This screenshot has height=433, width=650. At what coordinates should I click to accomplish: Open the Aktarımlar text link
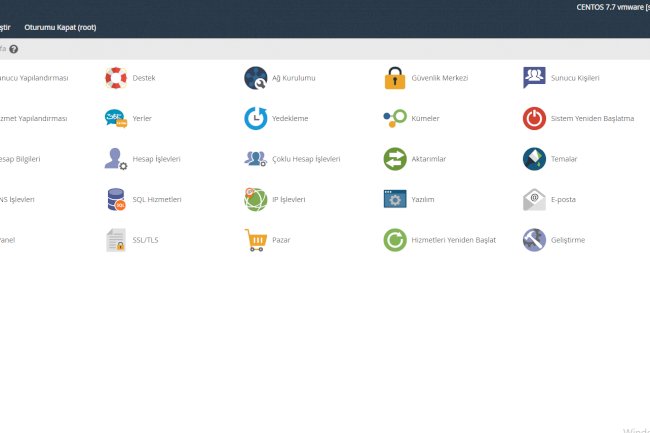pyautogui.click(x=428, y=159)
